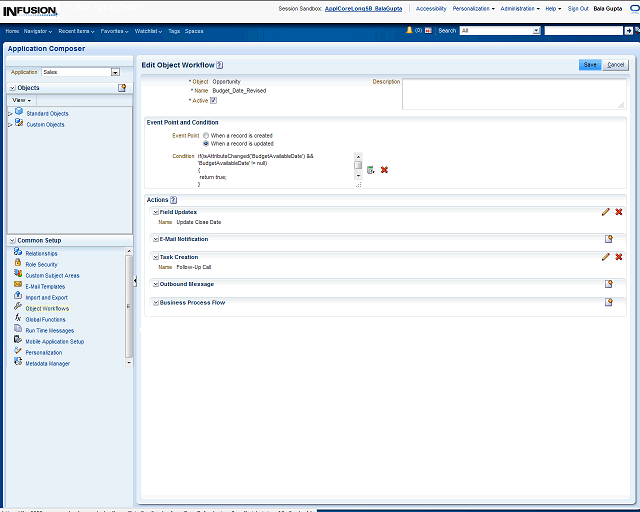Add a new Outbound Message action
This screenshot has width=640, height=512.
point(608,284)
